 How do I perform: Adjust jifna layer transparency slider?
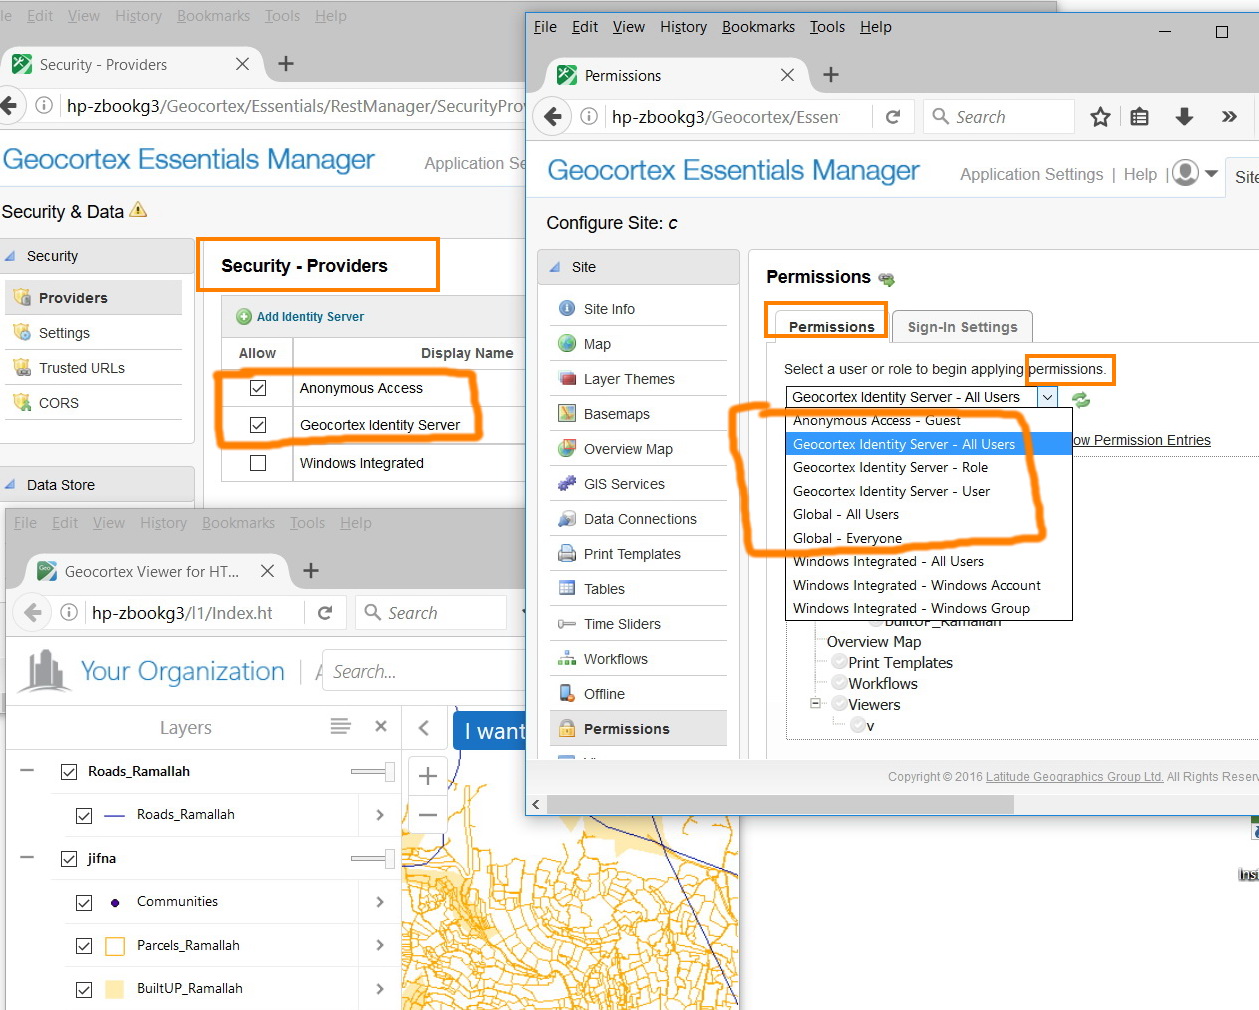click(373, 858)
